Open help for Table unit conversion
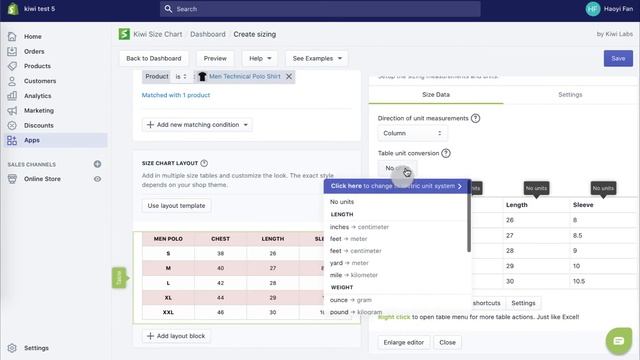640x360 pixels. pos(446,153)
